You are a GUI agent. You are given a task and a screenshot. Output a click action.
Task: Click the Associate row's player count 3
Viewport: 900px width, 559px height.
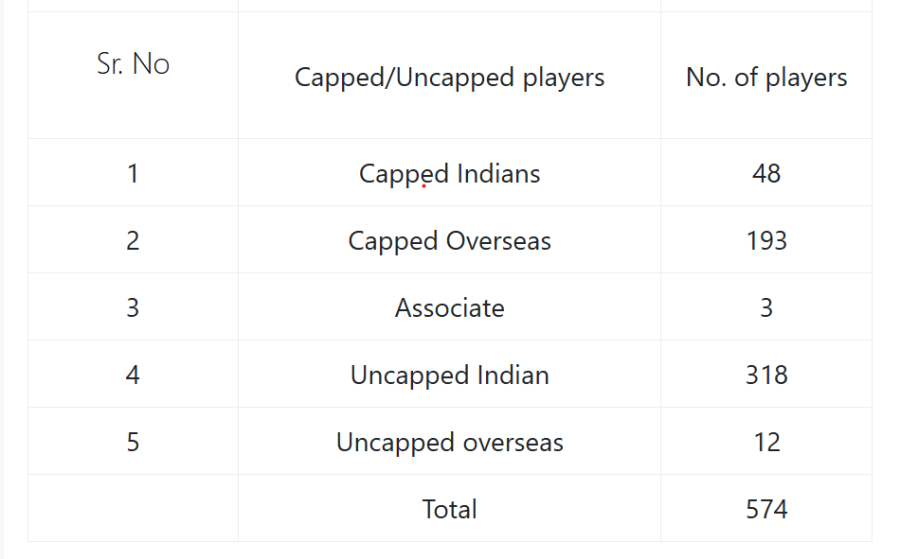coord(766,306)
